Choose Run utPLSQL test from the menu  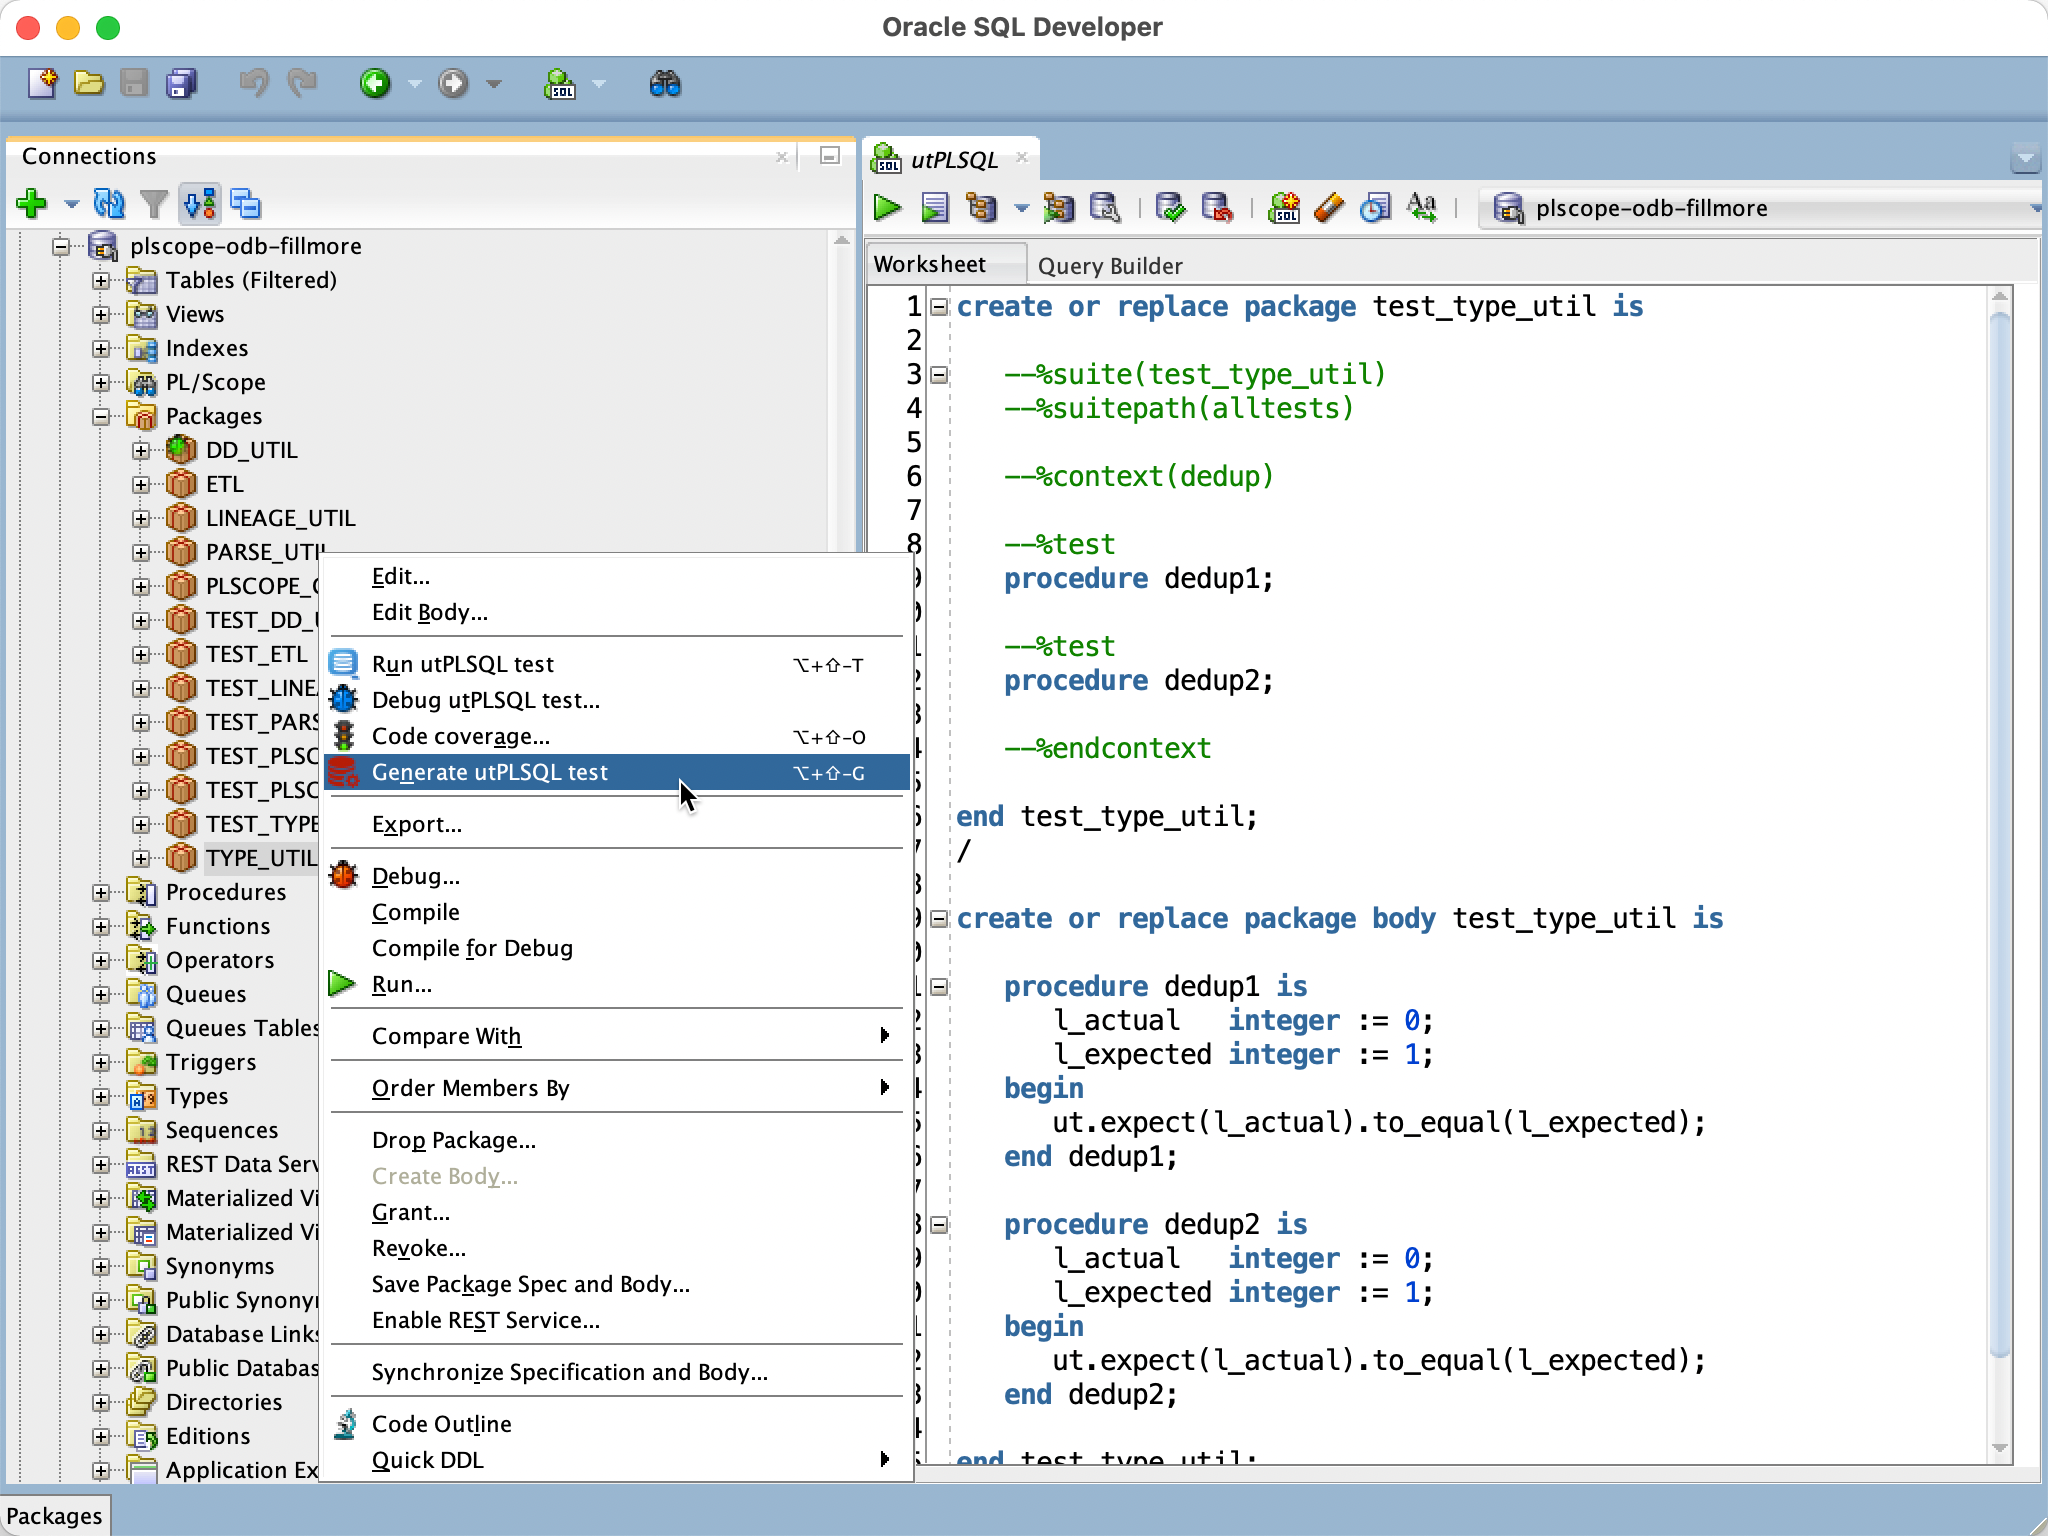[460, 663]
